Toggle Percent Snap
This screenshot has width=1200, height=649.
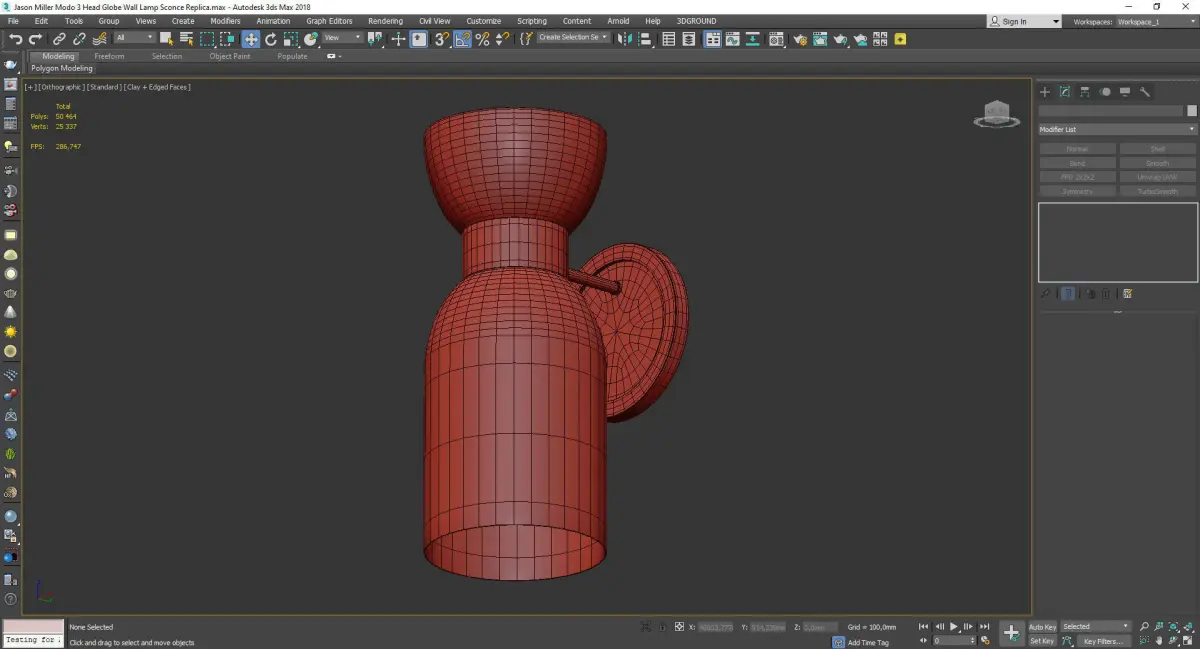(x=483, y=39)
